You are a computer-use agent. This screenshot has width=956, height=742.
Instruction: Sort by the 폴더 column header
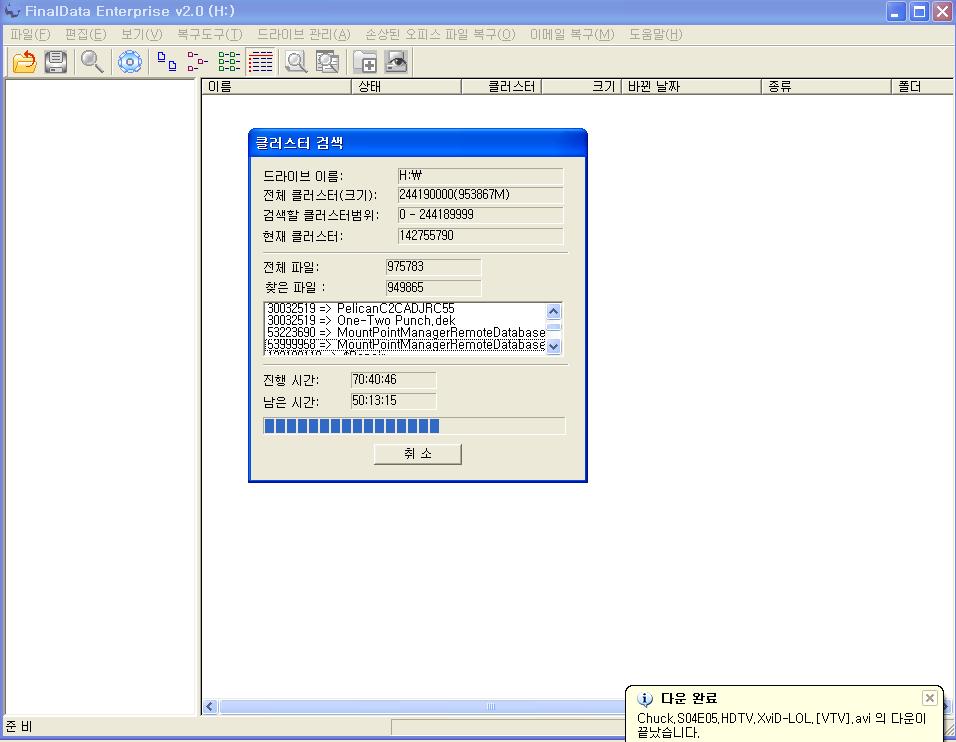(x=923, y=87)
